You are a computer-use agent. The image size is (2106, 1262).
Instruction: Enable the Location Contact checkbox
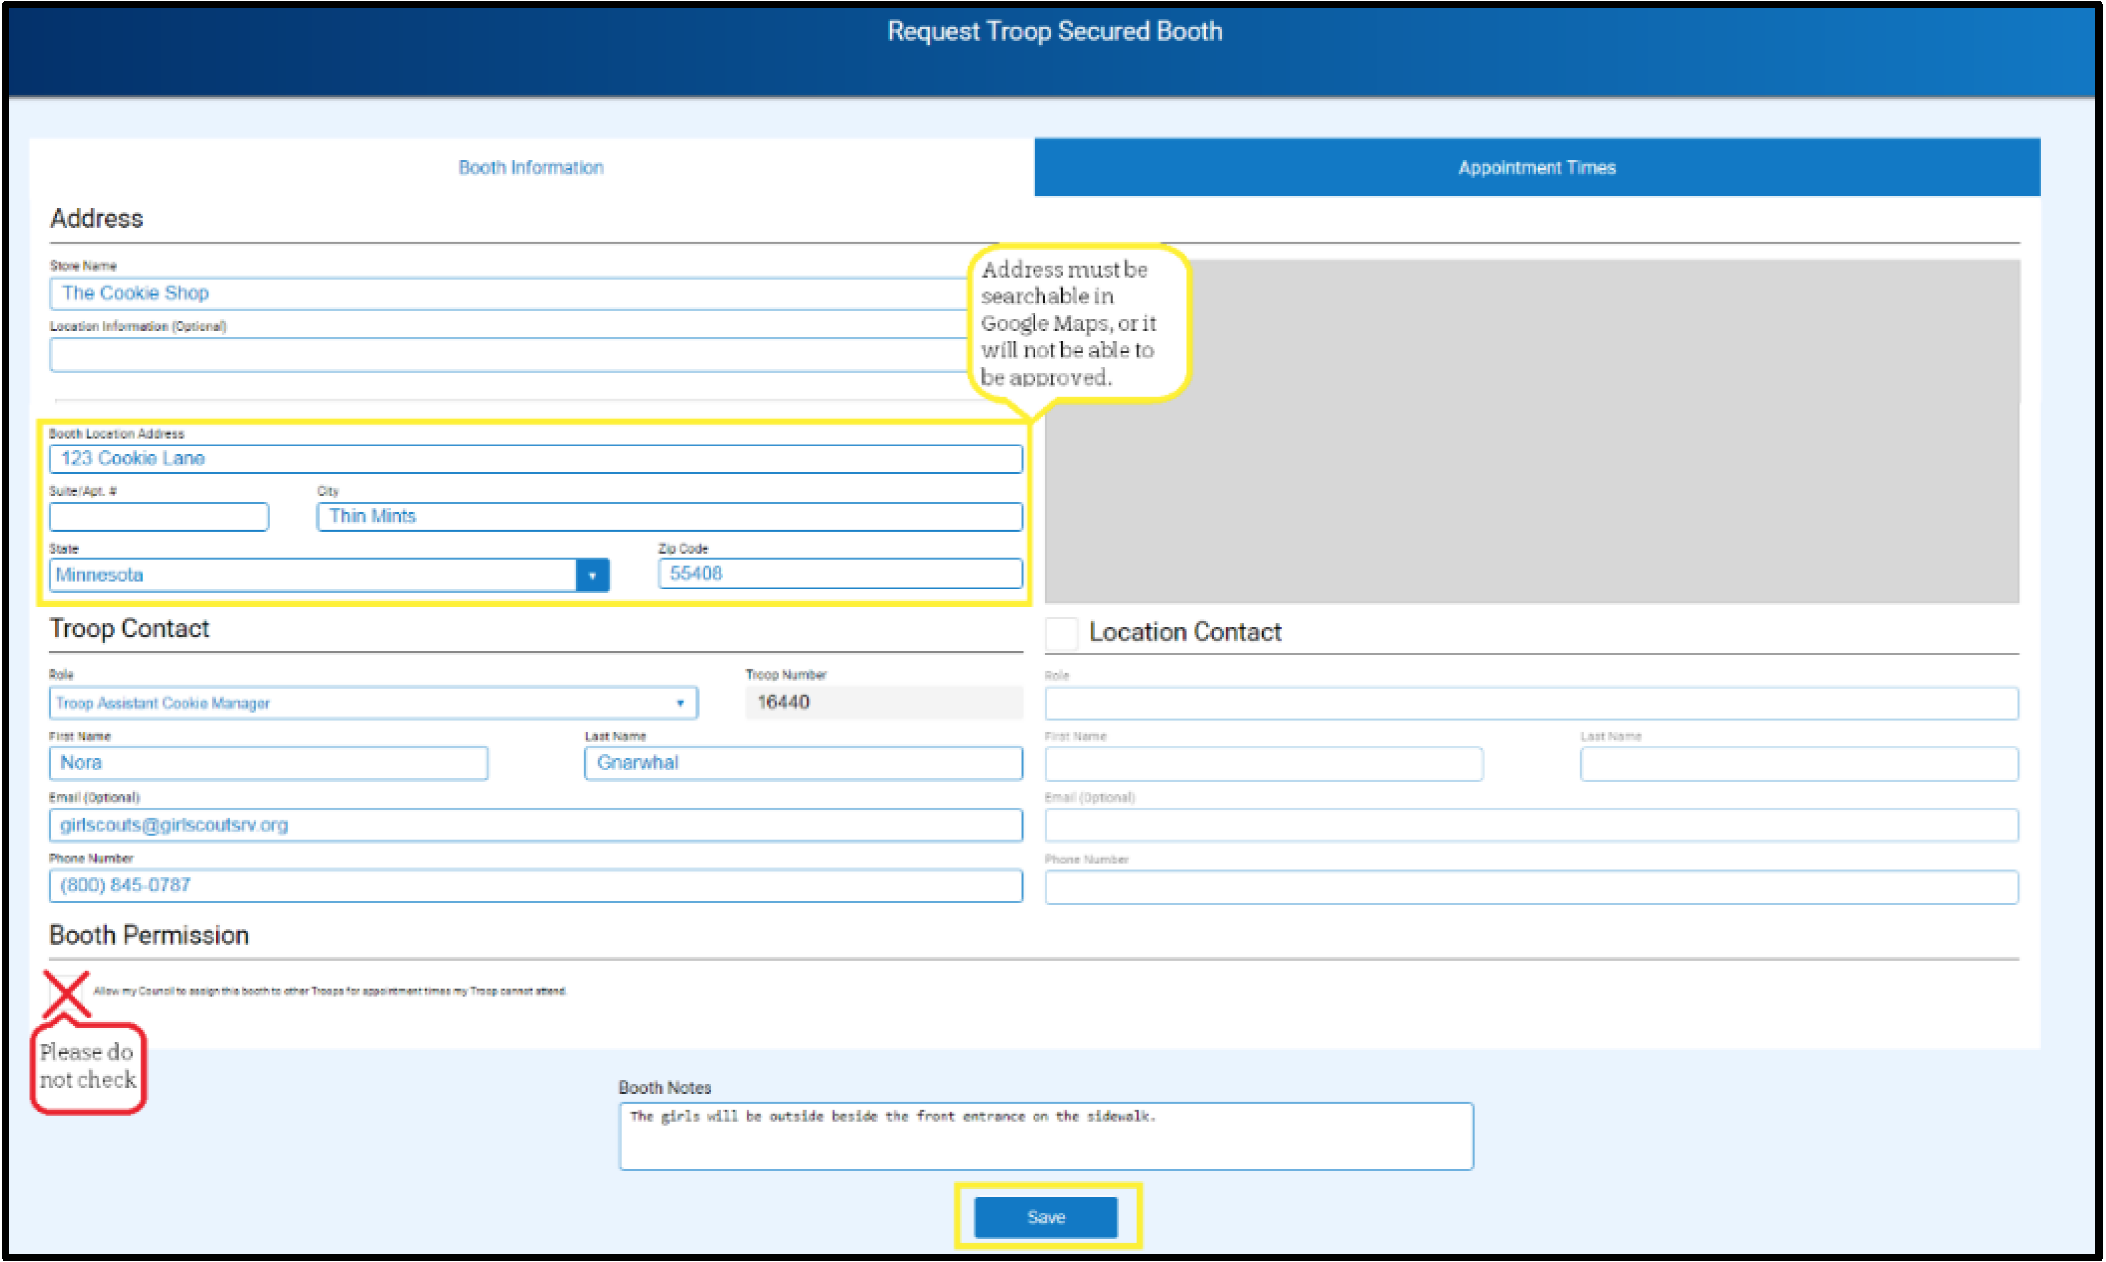click(1061, 633)
